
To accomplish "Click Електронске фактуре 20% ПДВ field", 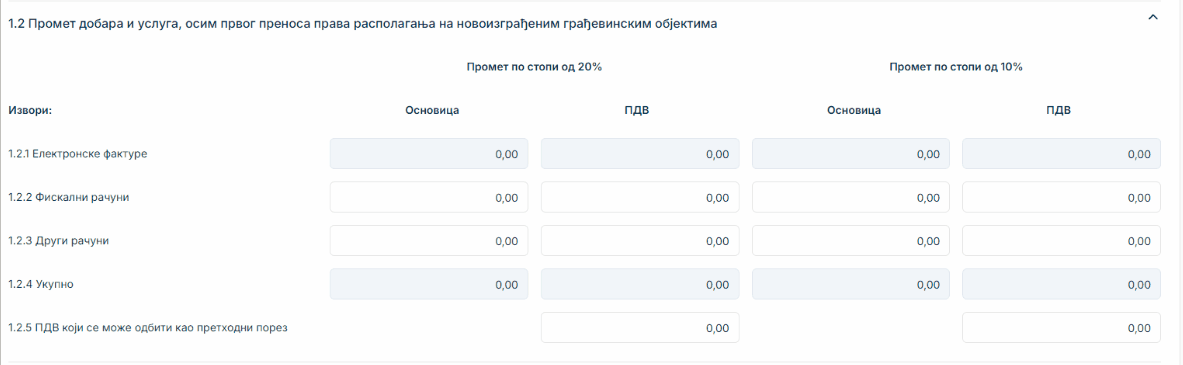I will [x=641, y=154].
